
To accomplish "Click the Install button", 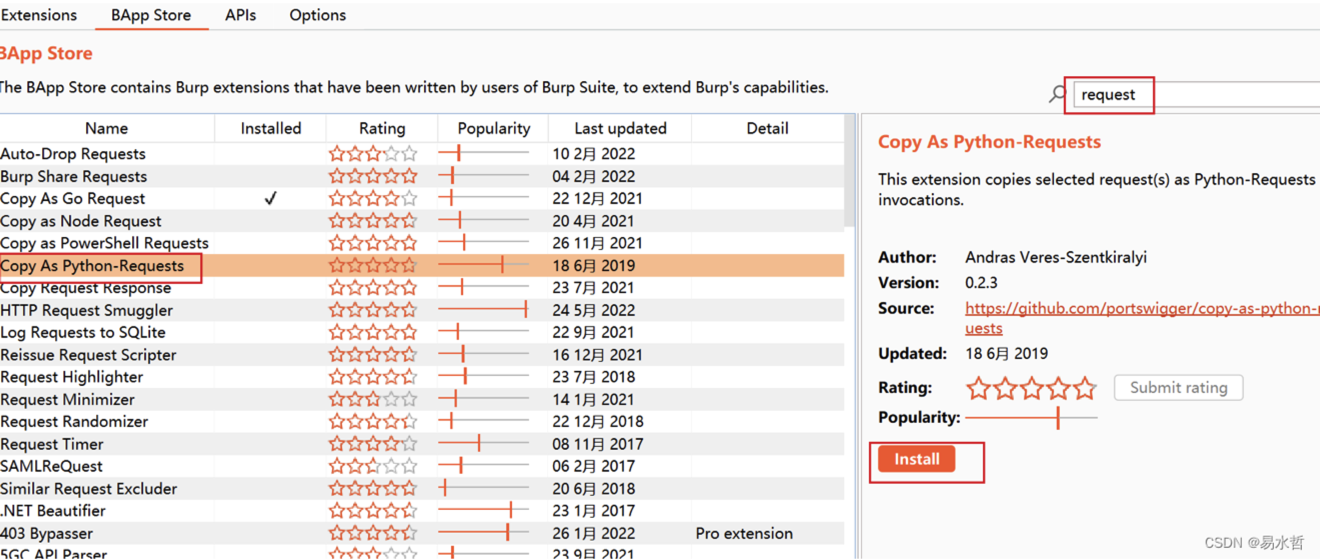I will click(x=917, y=459).
